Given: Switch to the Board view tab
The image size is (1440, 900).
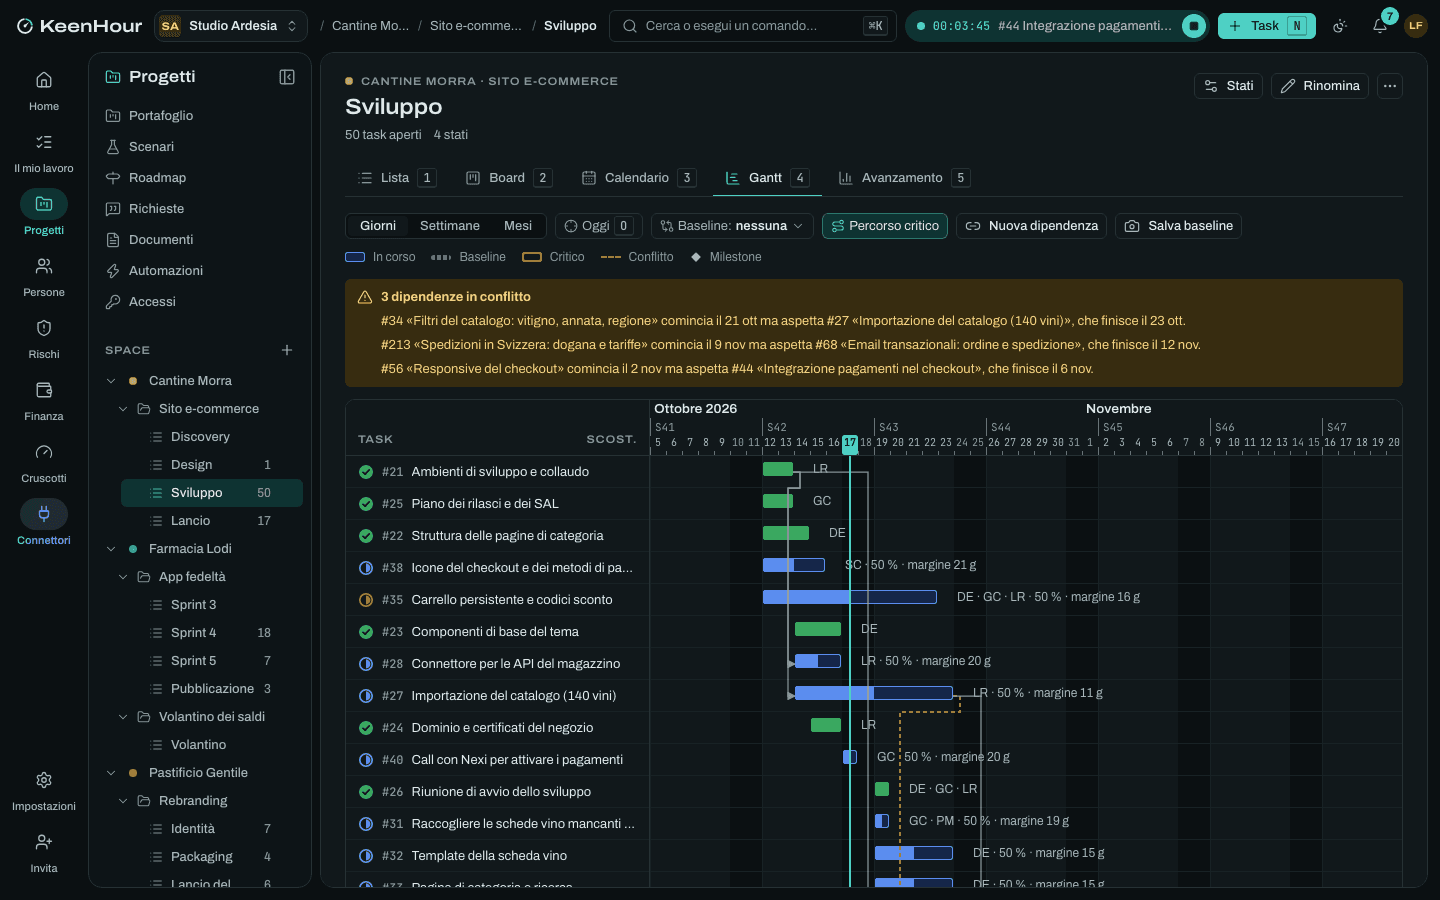Looking at the screenshot, I should point(508,178).
